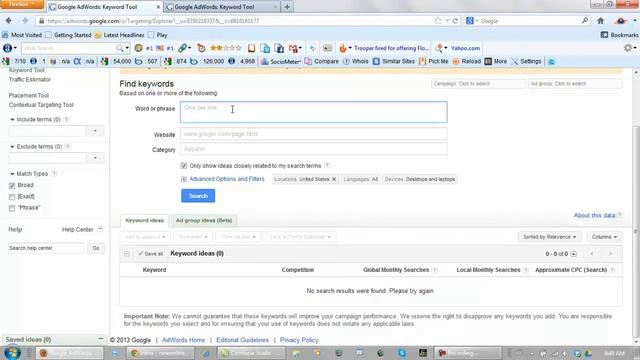Click the Placement Tool sidebar link

(x=29, y=96)
